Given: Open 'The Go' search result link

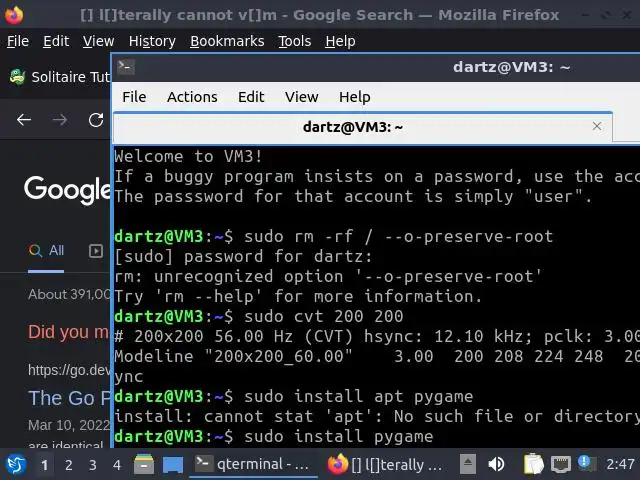Looking at the screenshot, I should pos(69,398).
